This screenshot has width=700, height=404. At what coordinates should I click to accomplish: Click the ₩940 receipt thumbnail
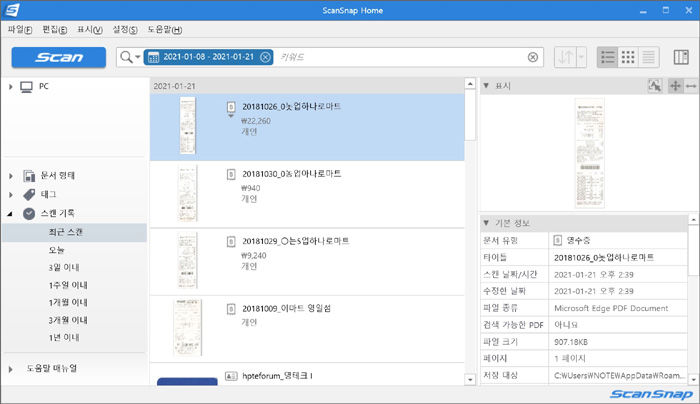tap(188, 193)
